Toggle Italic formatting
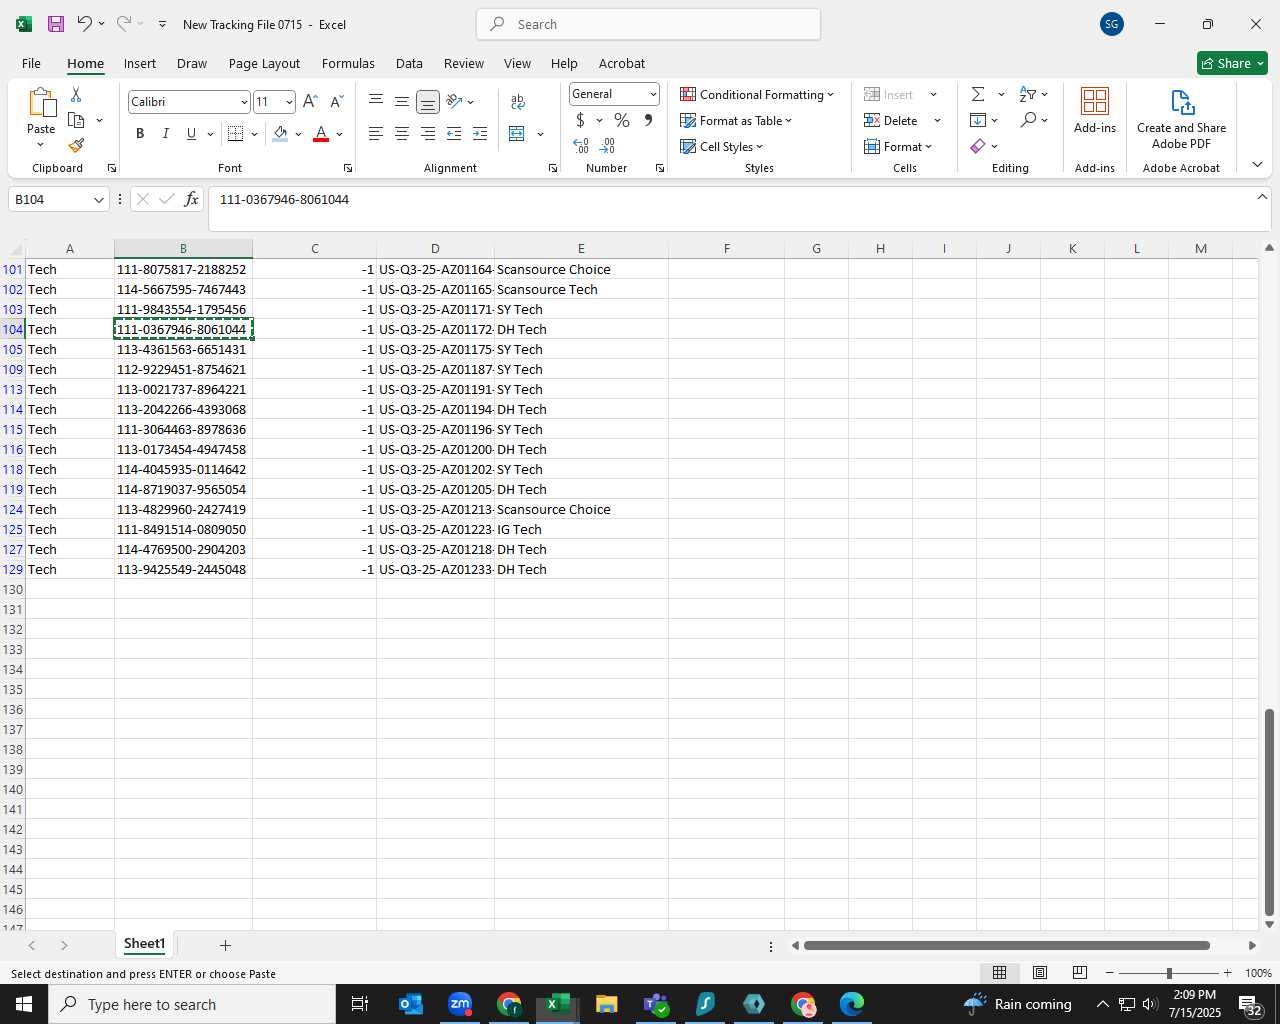Viewport: 1280px width, 1024px height. coord(166,134)
